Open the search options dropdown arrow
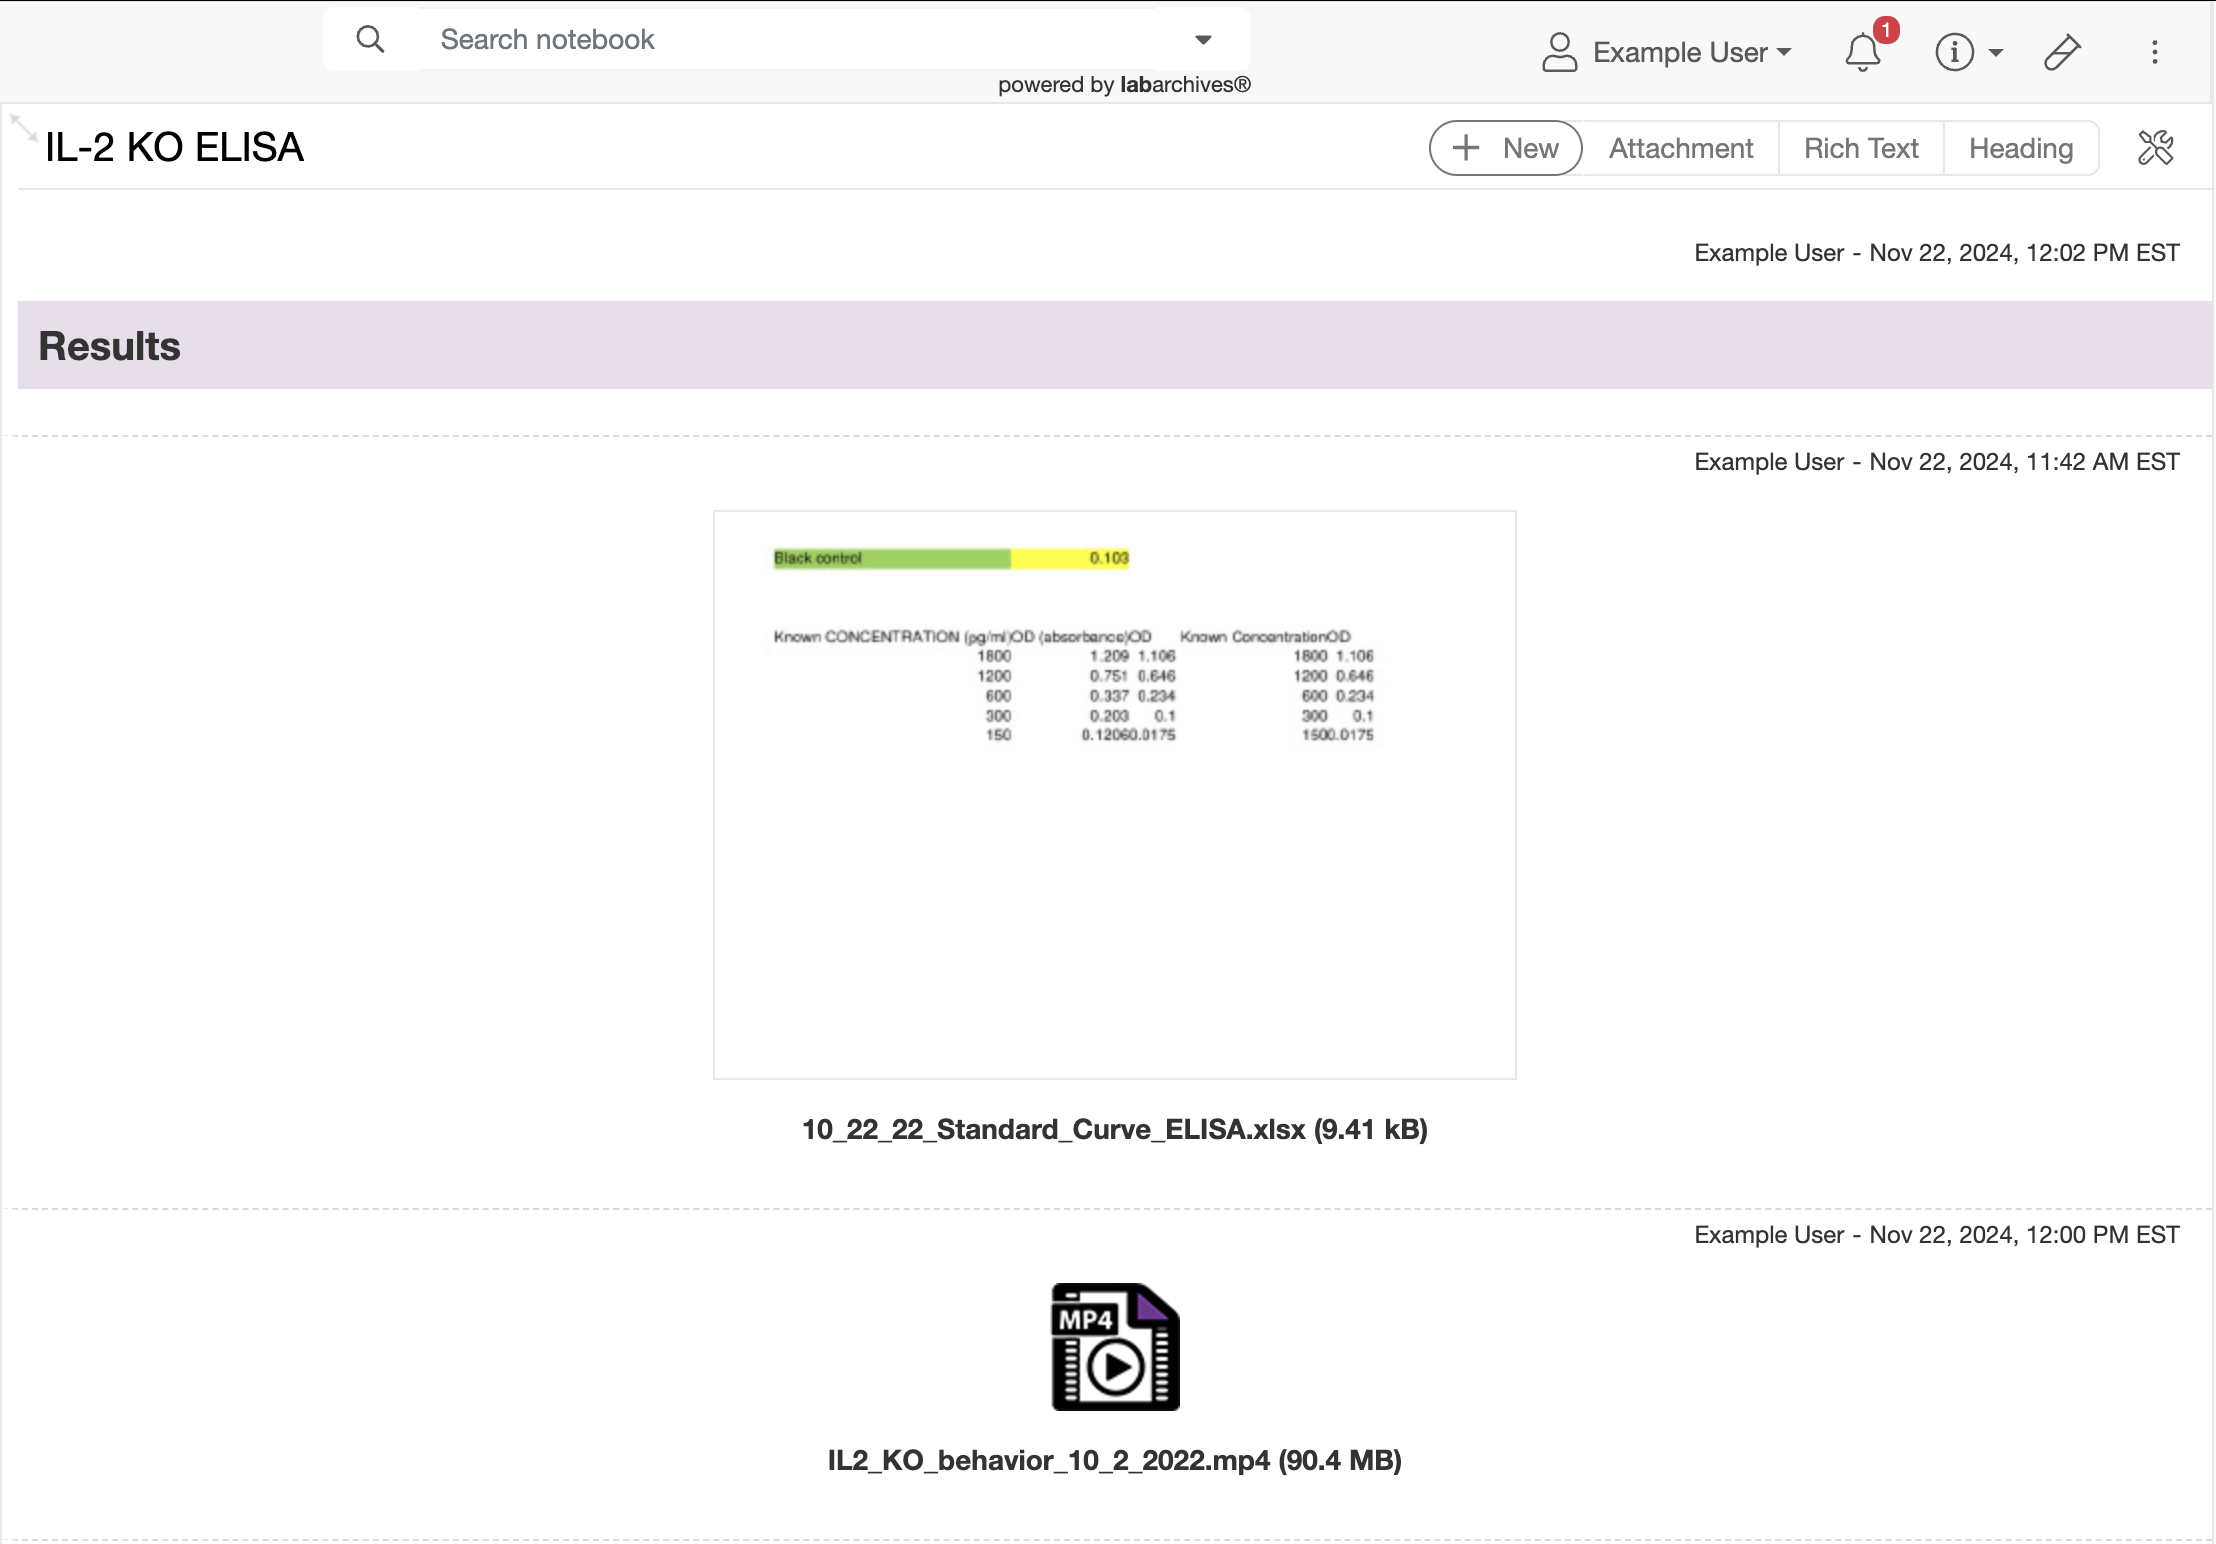The height and width of the screenshot is (1544, 2216). click(1202, 39)
